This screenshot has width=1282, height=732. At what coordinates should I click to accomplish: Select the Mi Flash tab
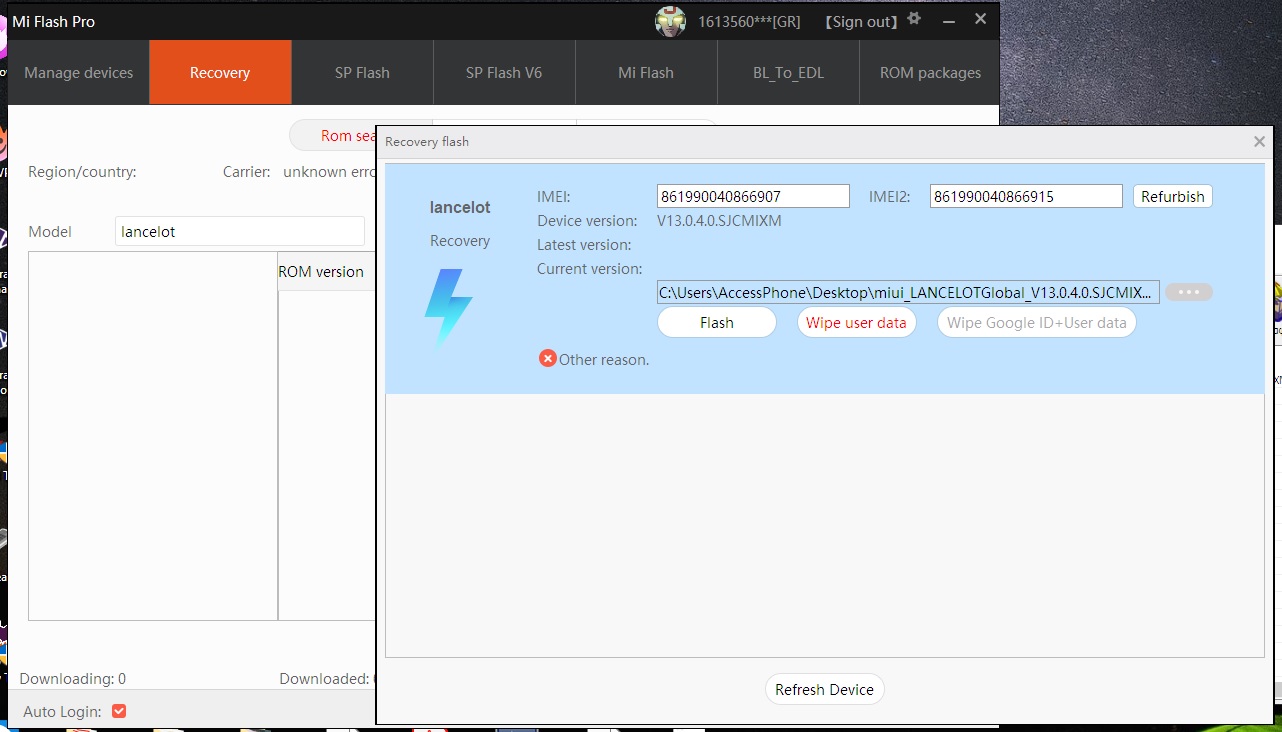[646, 73]
